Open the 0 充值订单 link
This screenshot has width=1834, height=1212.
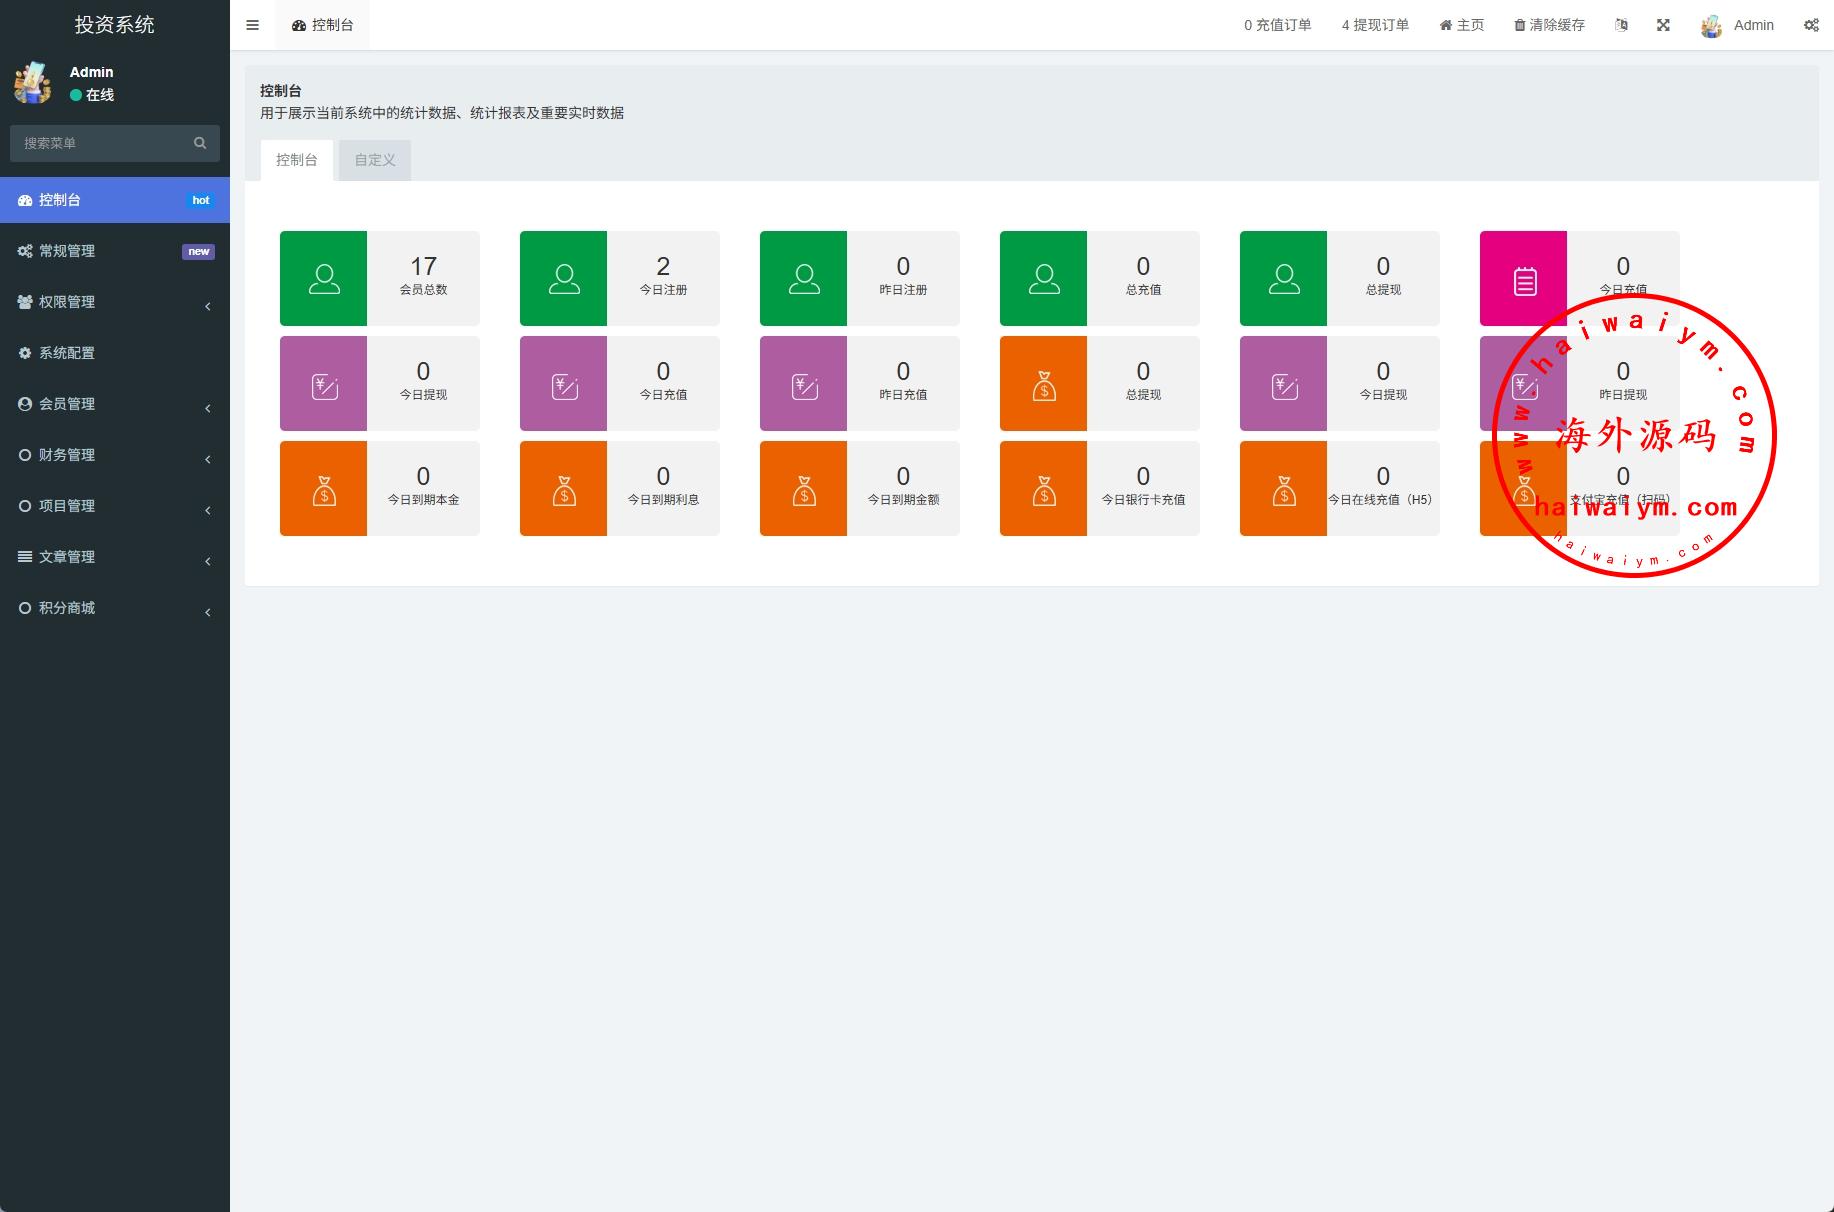[1277, 25]
